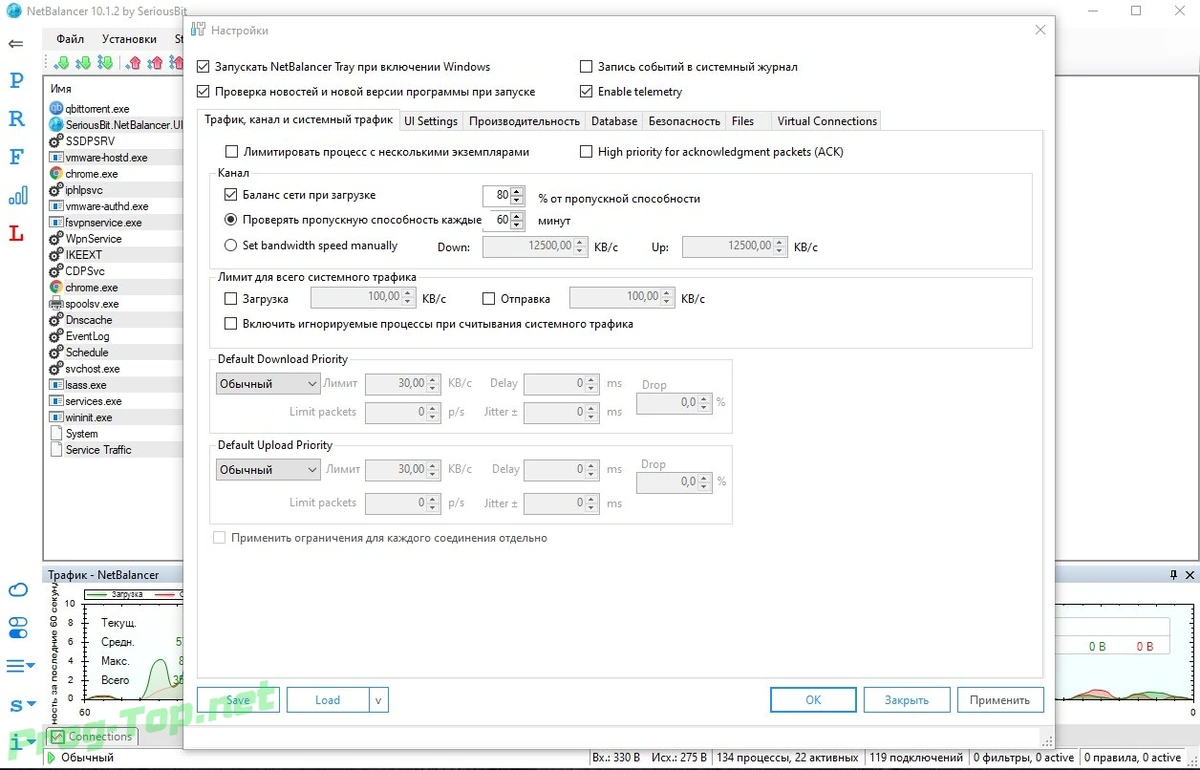Image resolution: width=1200 pixels, height=770 pixels.
Task: Open the R (Rules) sidebar icon
Action: (x=16, y=119)
